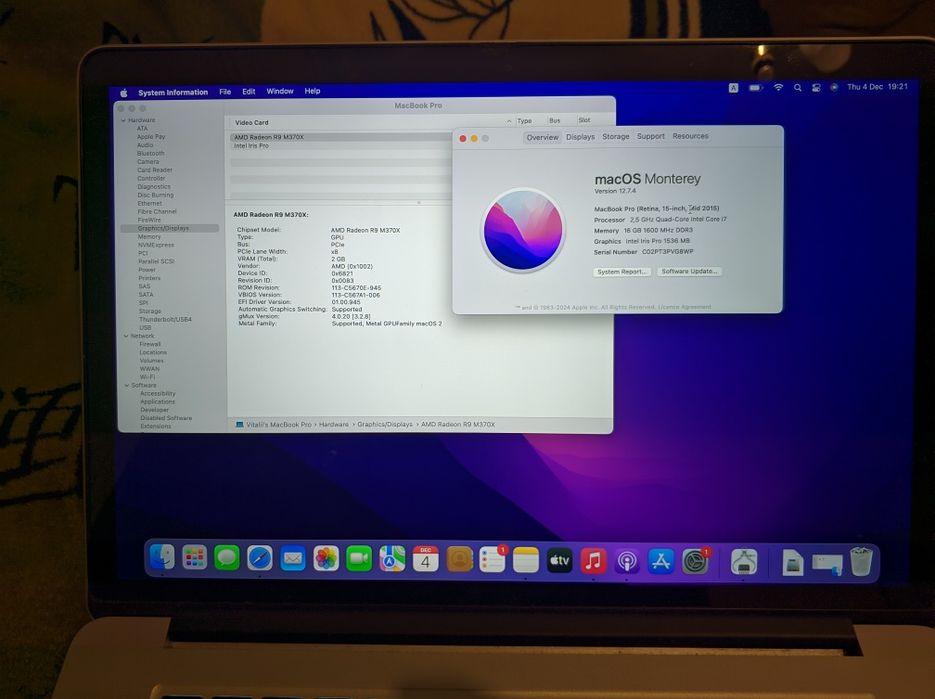Open the Music app in the Dock
Image resolution: width=935 pixels, height=699 pixels.
[x=593, y=561]
